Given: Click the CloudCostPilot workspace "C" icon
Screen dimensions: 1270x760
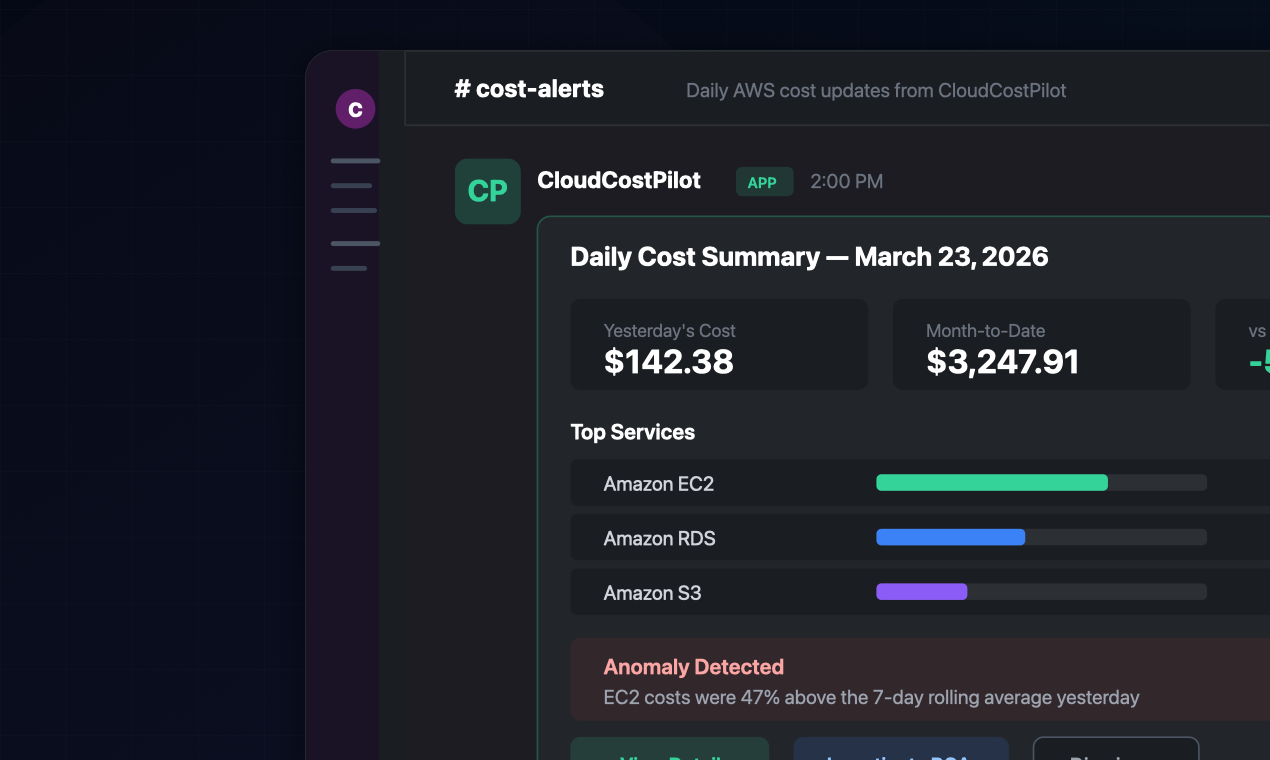Looking at the screenshot, I should (x=355, y=108).
